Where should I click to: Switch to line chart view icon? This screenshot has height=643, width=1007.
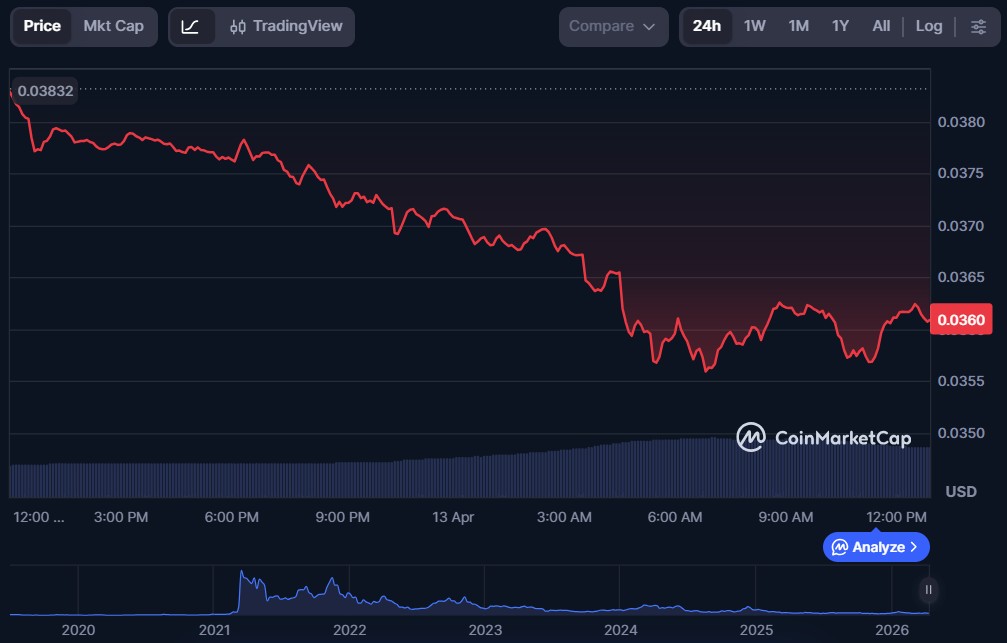coord(190,26)
